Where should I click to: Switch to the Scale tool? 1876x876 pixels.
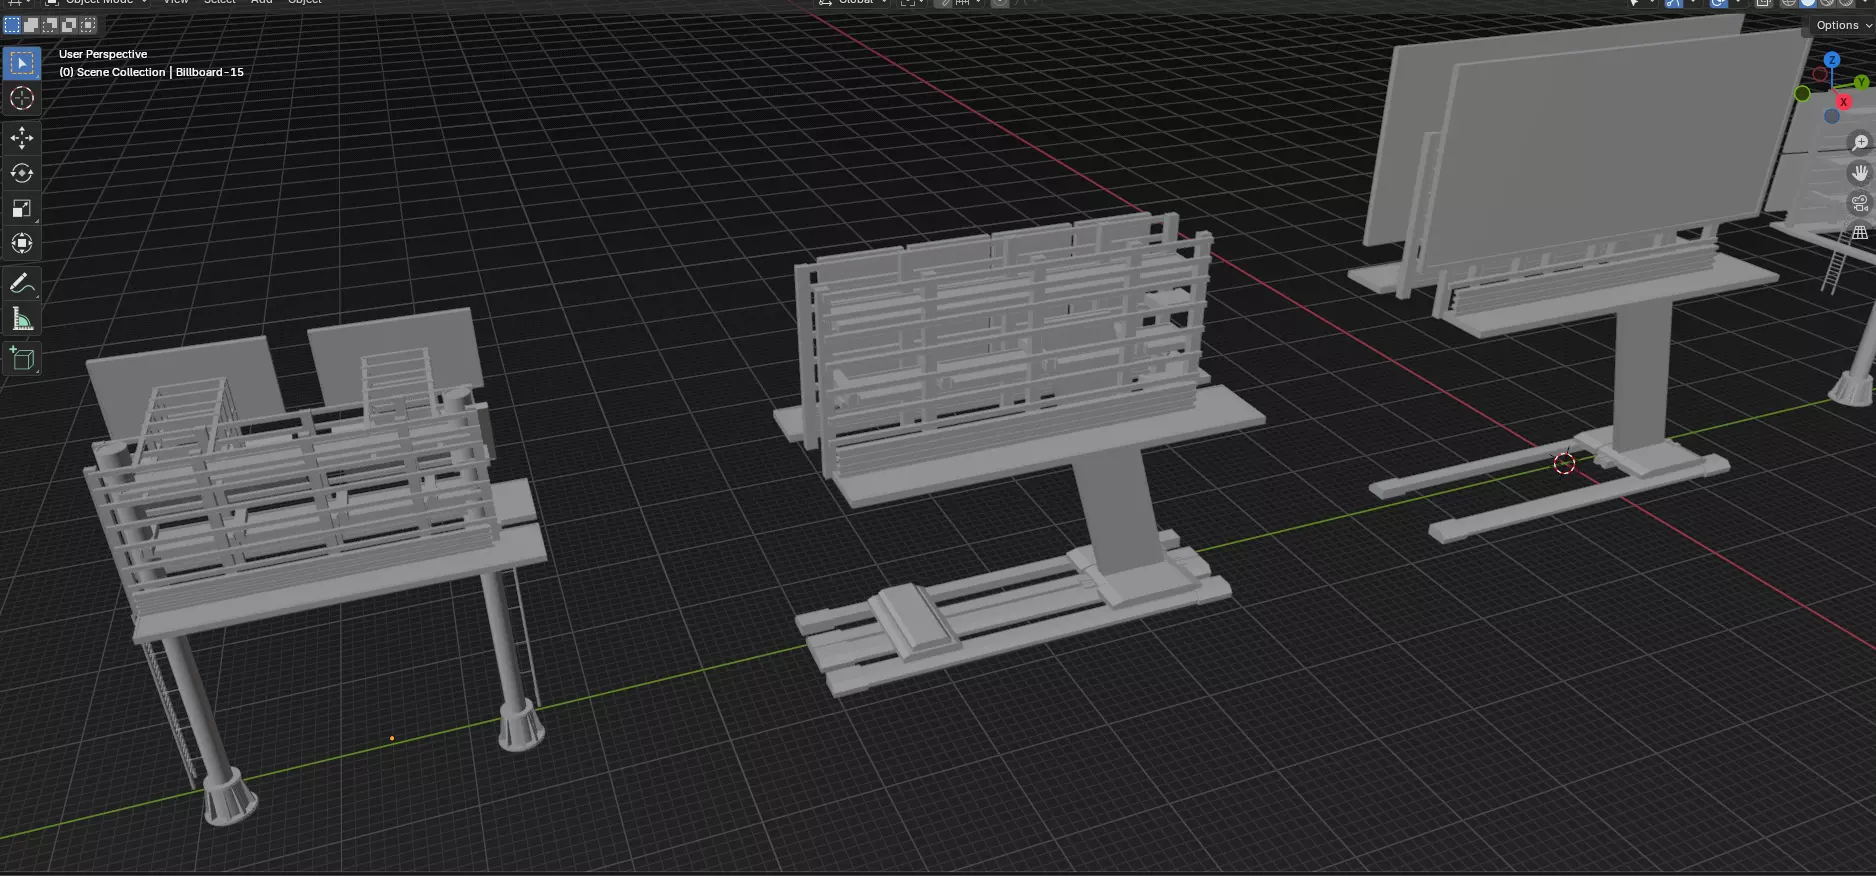pyautogui.click(x=22, y=208)
